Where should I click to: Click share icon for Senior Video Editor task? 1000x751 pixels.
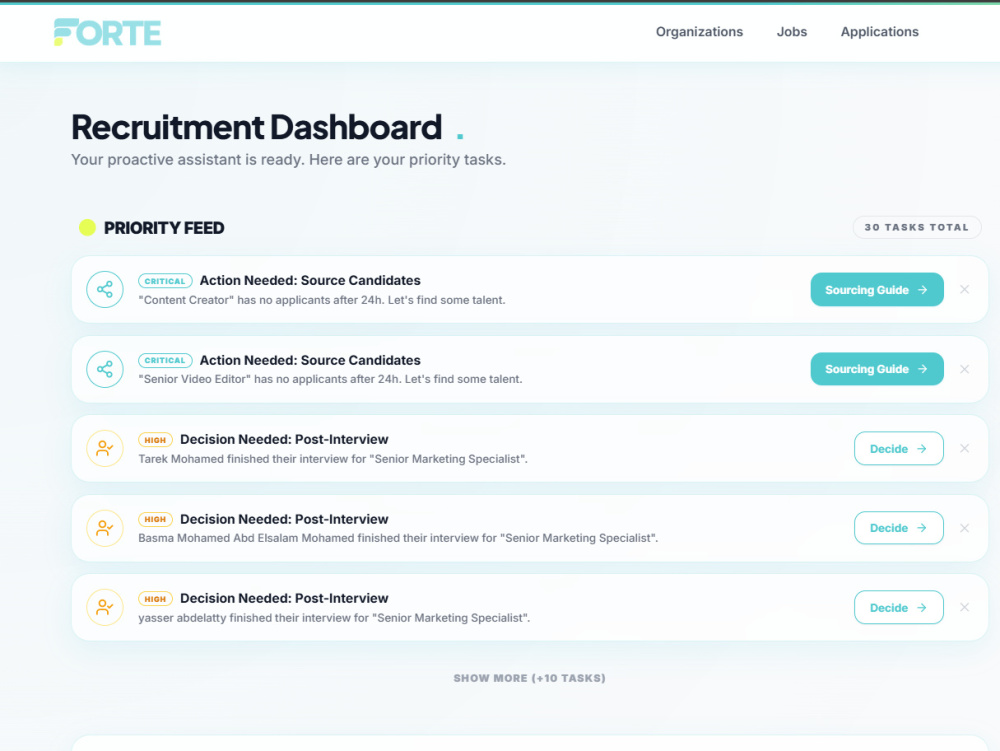pyautogui.click(x=105, y=369)
